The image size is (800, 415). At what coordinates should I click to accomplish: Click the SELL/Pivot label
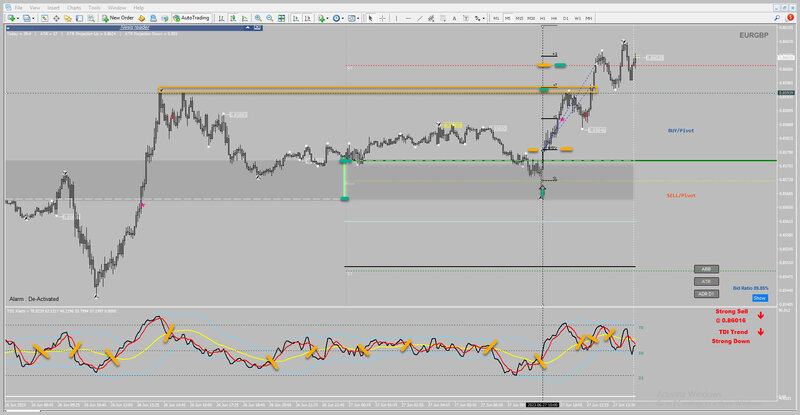coord(681,196)
